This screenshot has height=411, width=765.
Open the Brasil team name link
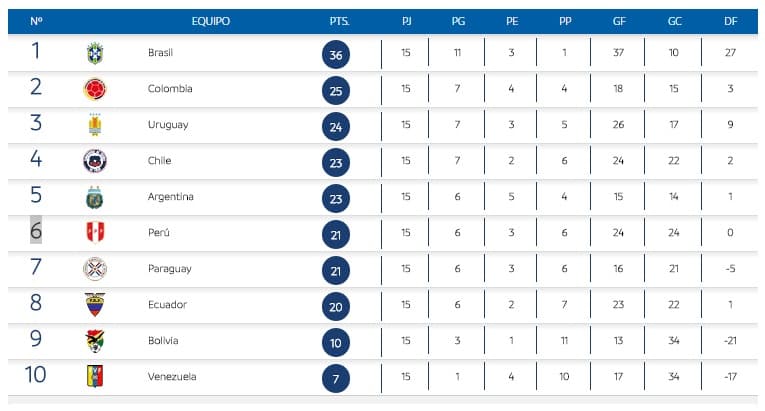pos(161,53)
